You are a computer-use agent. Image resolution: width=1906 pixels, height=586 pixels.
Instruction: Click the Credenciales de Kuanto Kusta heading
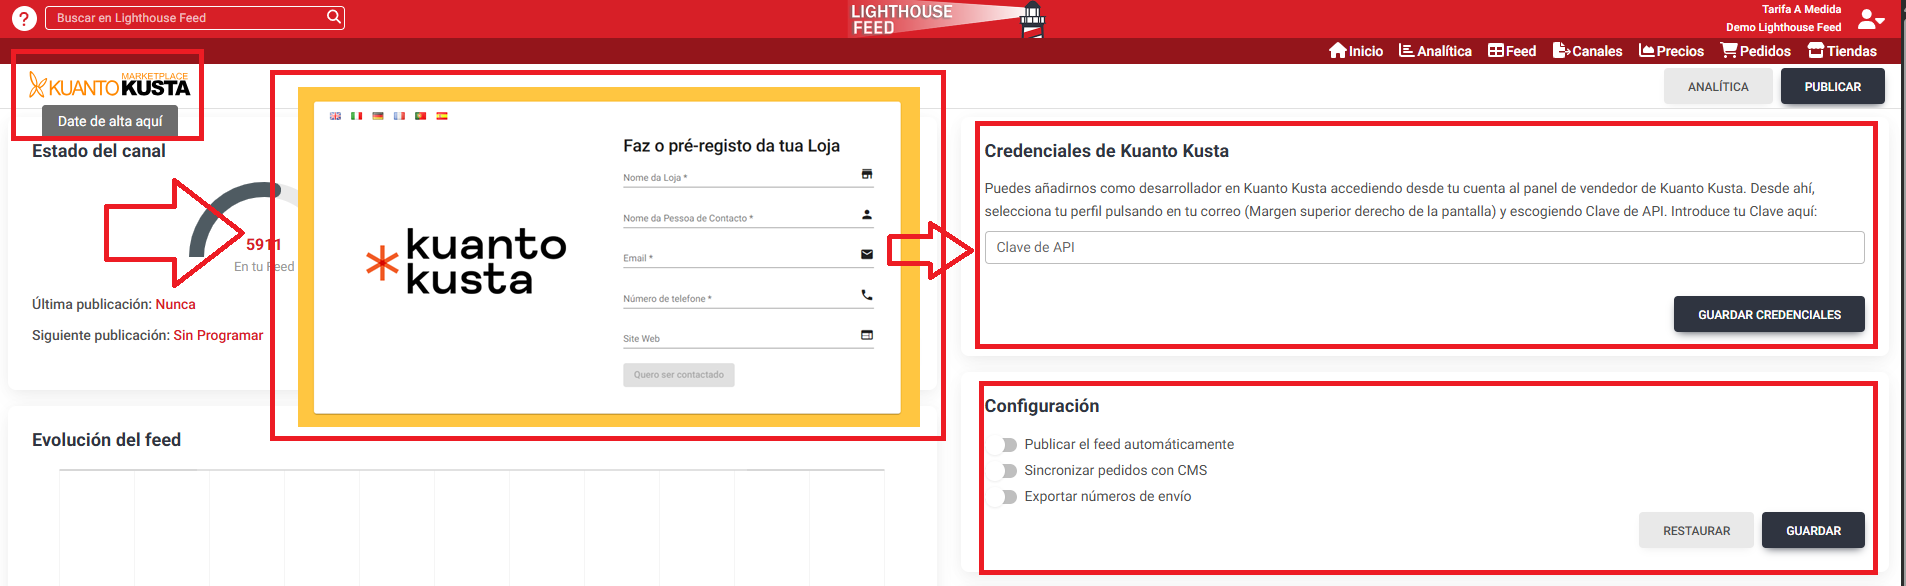click(1106, 151)
